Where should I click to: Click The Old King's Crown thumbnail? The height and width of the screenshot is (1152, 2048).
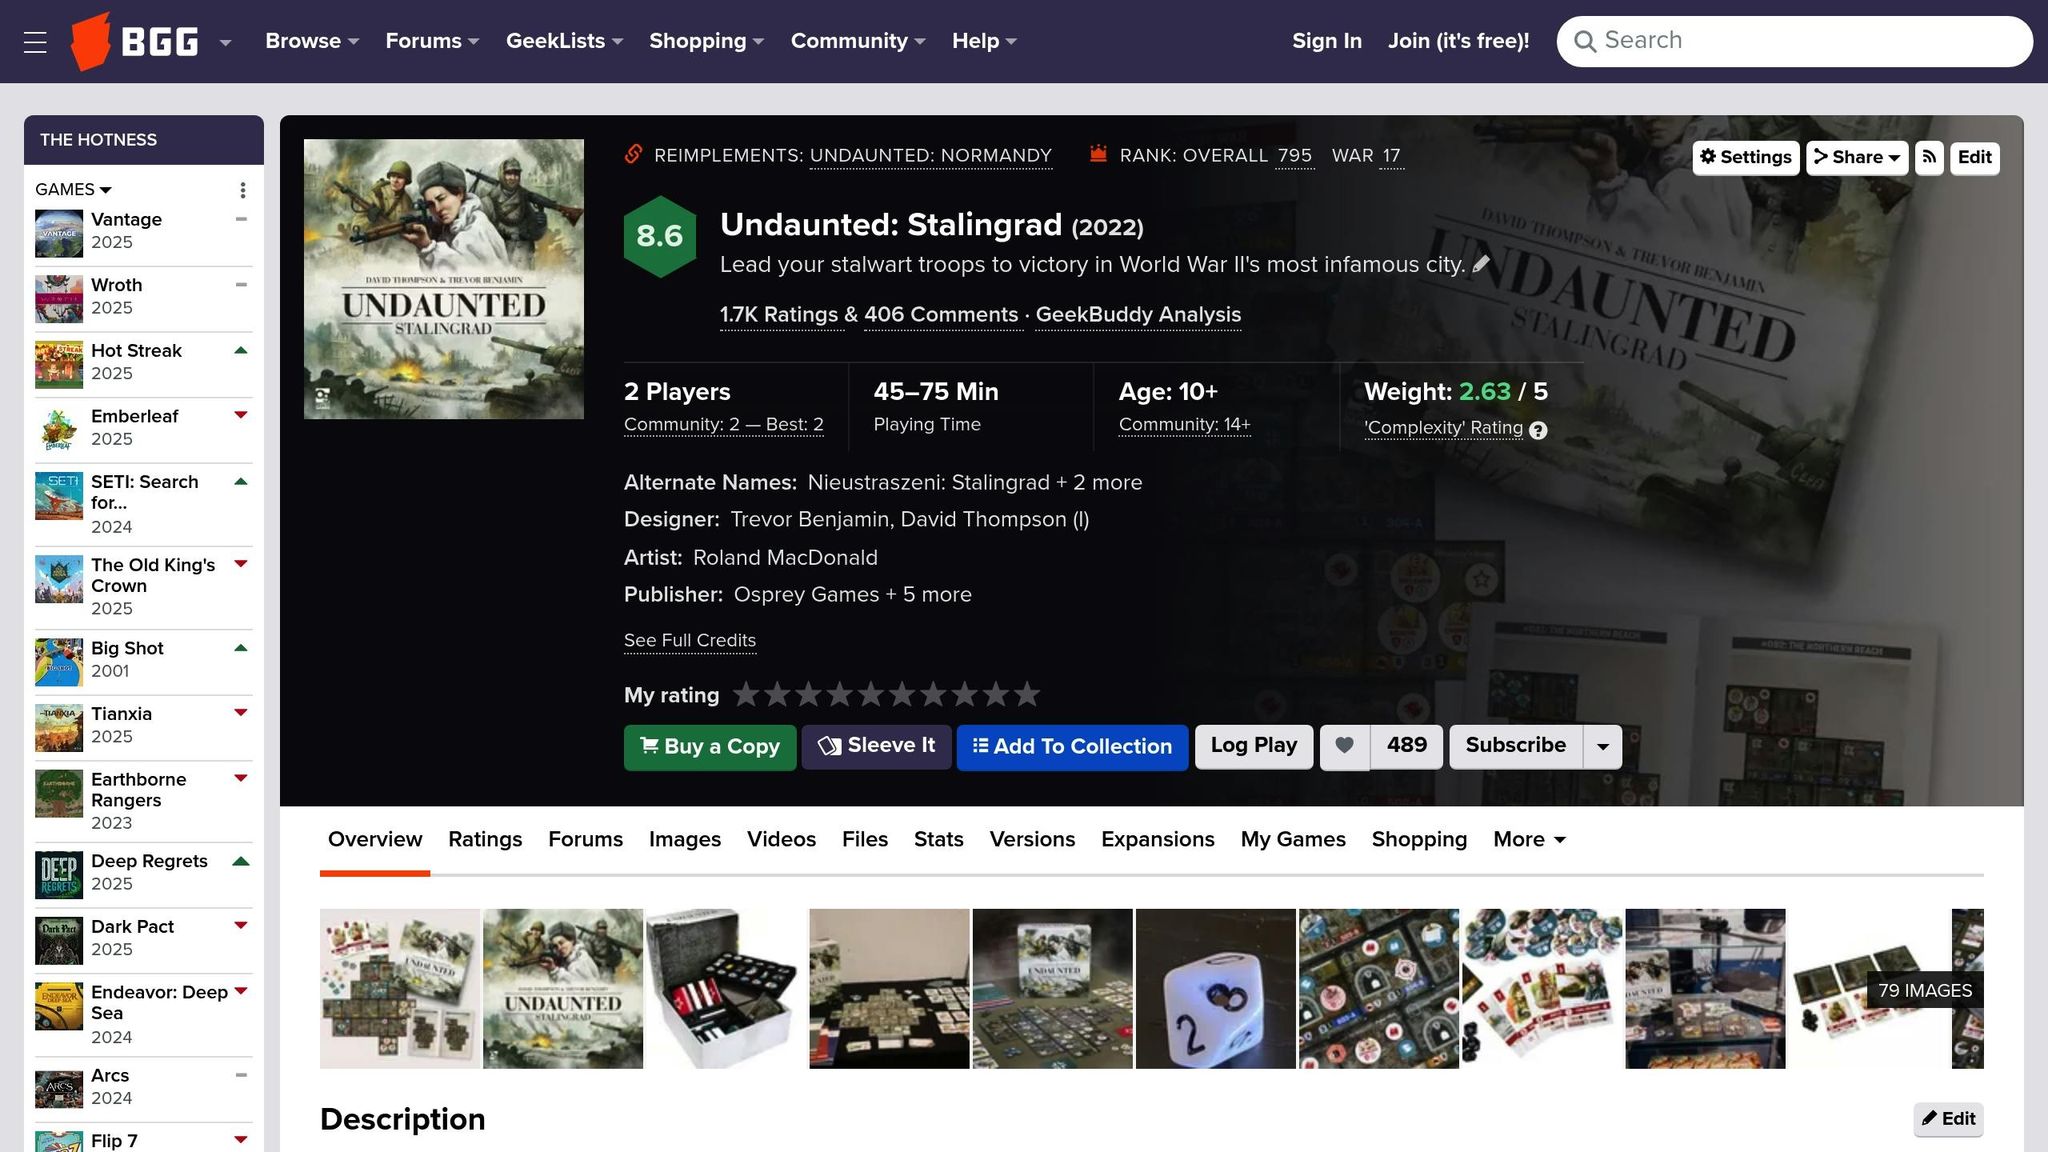point(59,579)
